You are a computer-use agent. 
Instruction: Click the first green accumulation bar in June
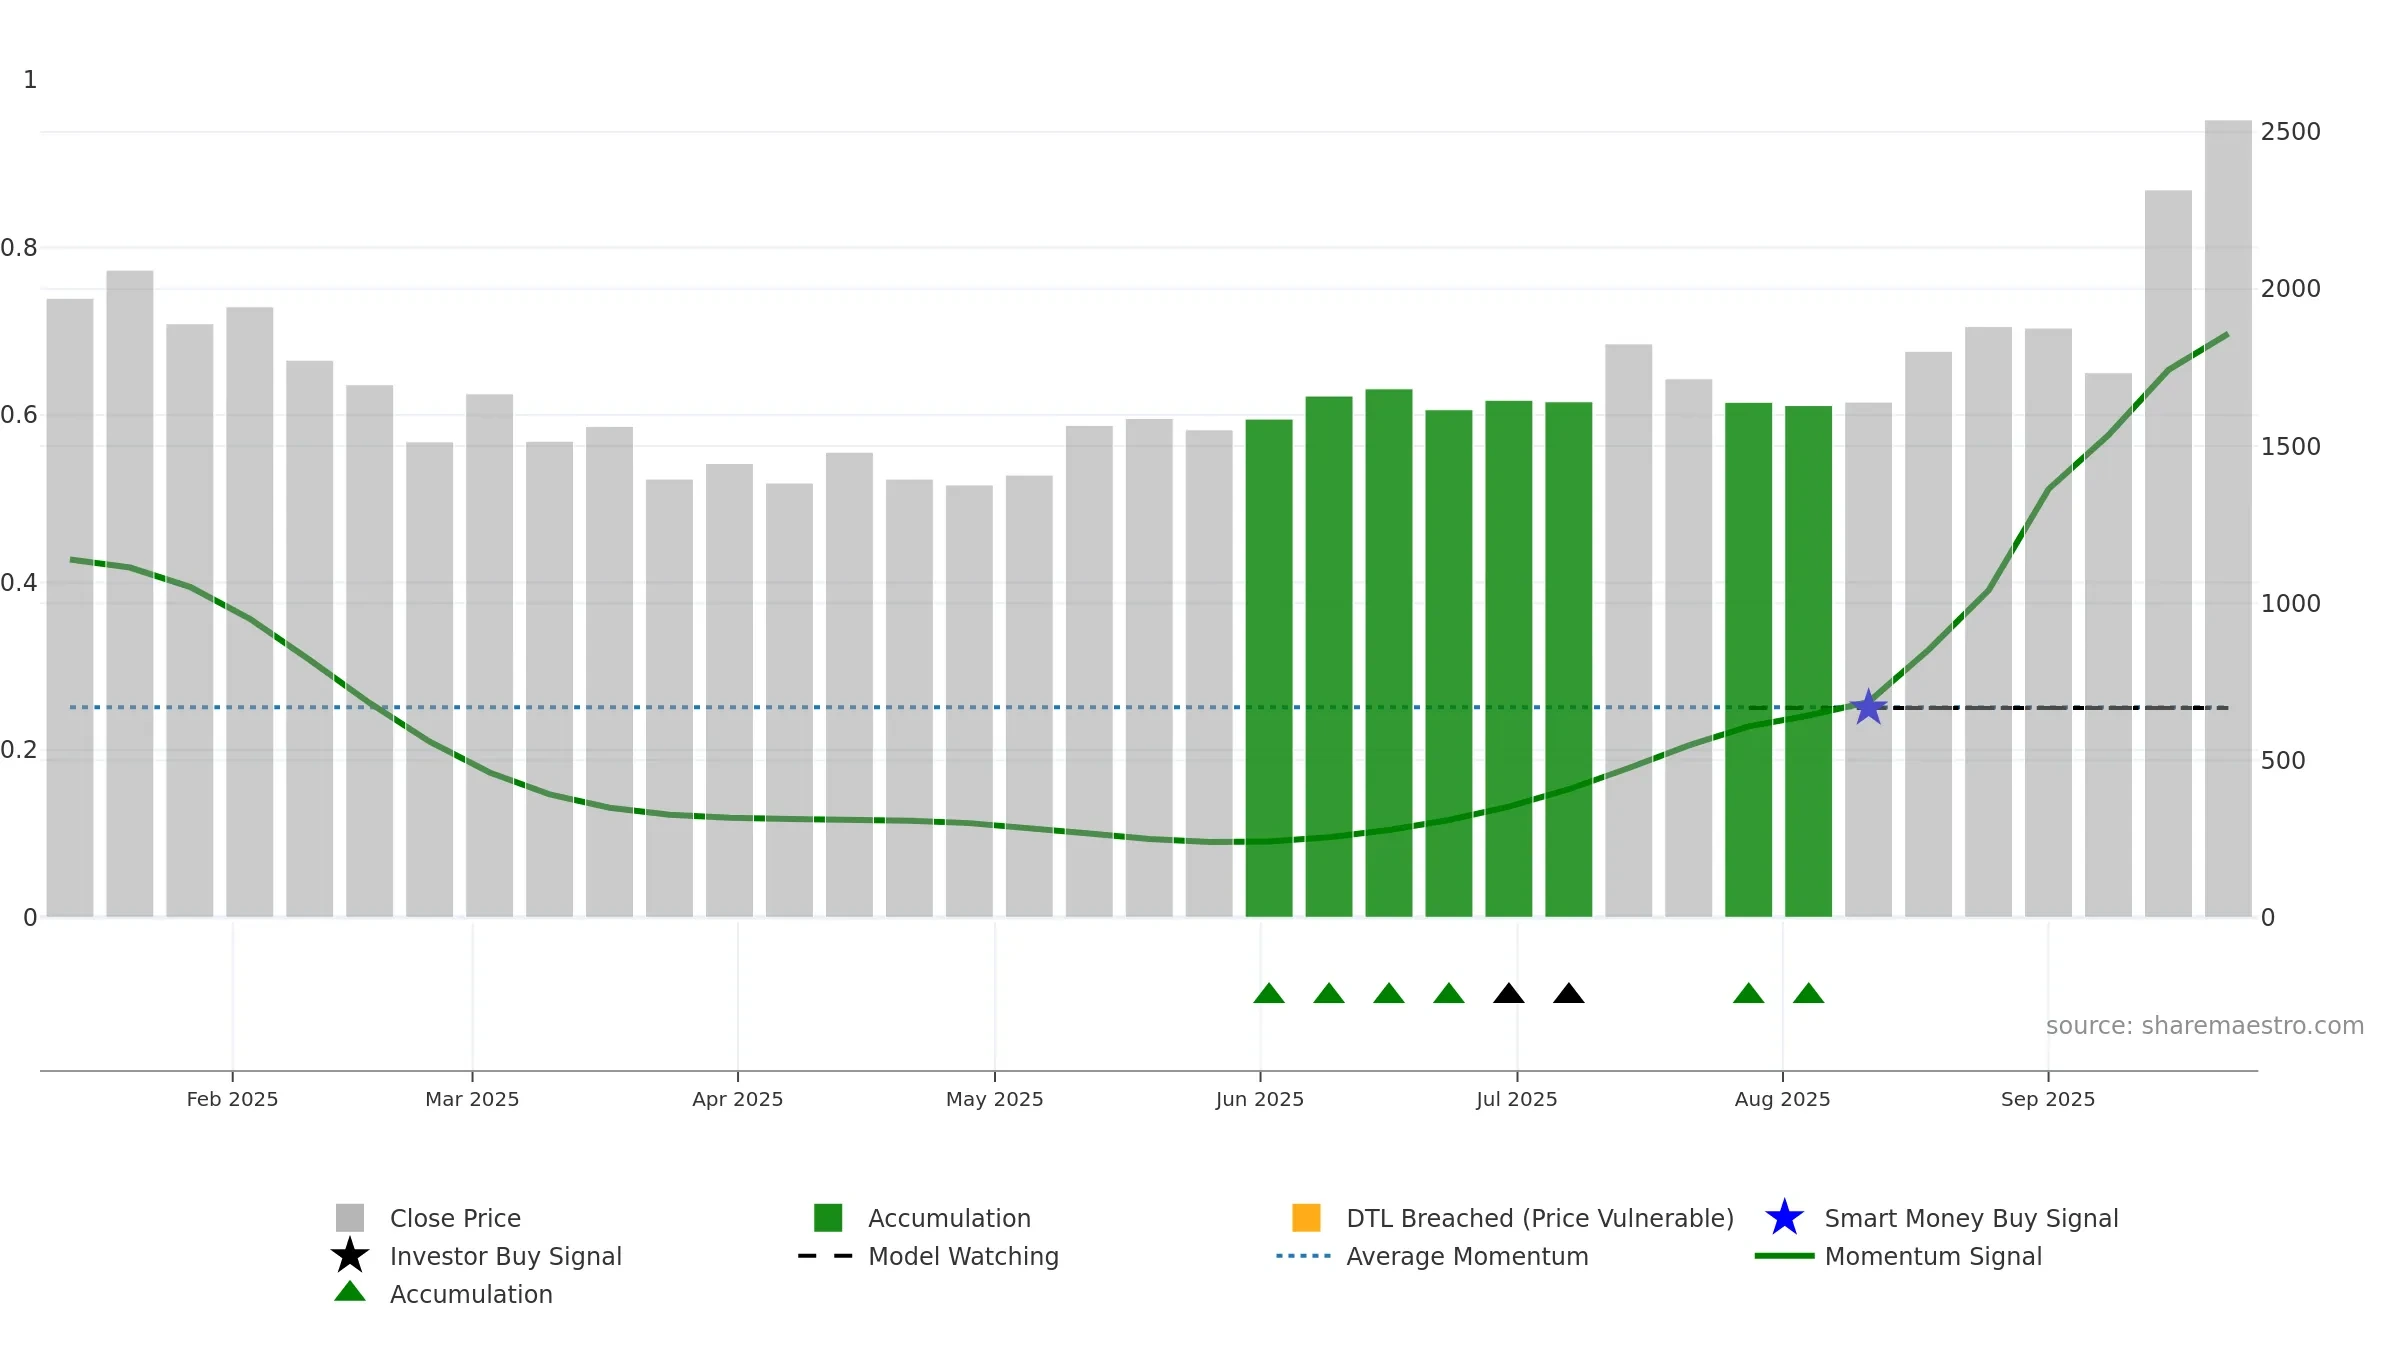pyautogui.click(x=1269, y=668)
